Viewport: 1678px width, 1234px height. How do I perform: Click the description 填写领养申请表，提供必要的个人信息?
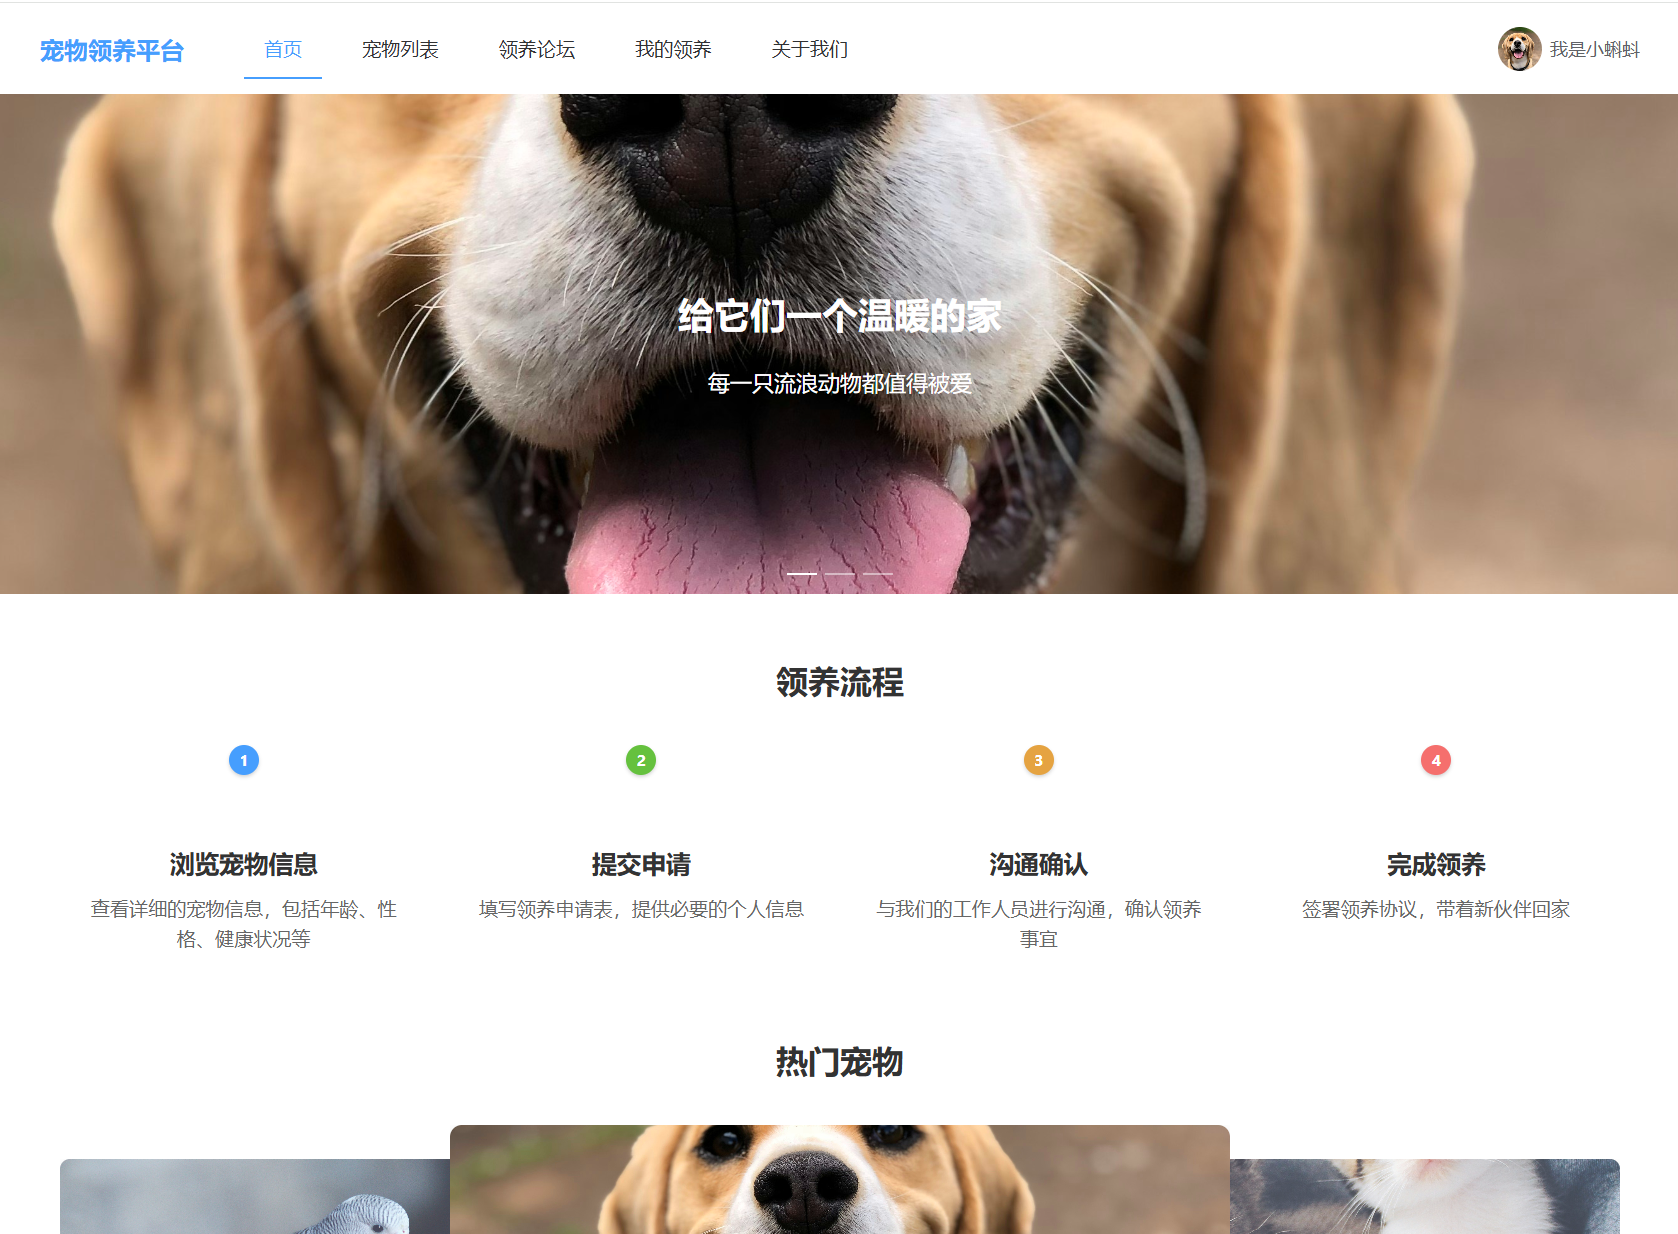tap(641, 909)
